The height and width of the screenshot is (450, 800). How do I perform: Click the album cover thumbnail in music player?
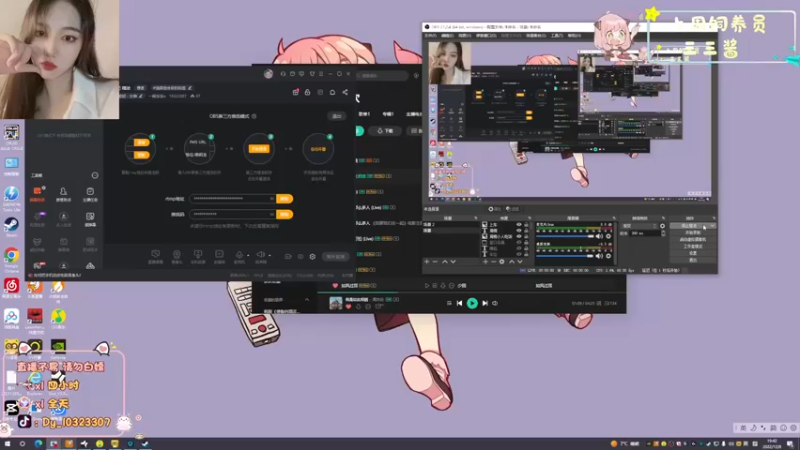(336, 303)
